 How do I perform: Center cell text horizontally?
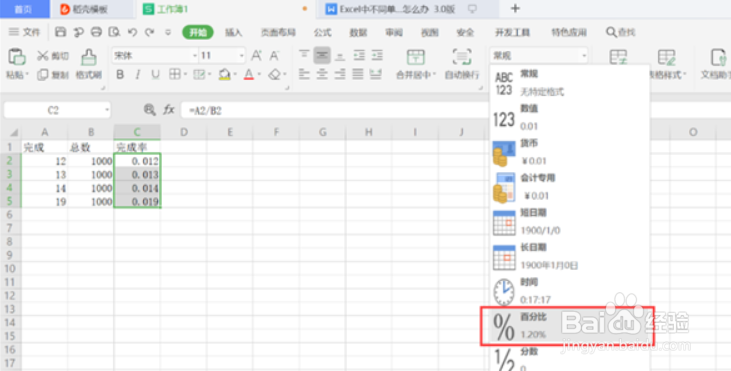click(322, 74)
